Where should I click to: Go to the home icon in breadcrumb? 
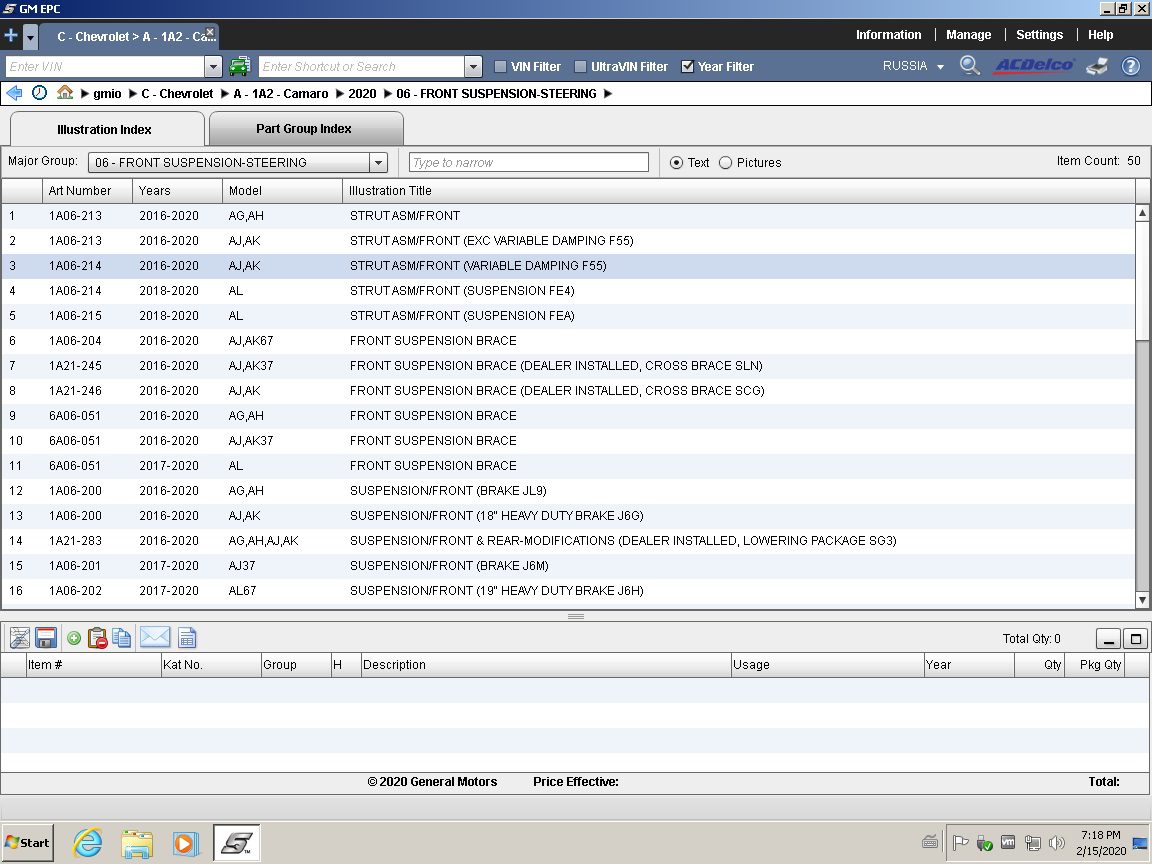[x=65, y=93]
